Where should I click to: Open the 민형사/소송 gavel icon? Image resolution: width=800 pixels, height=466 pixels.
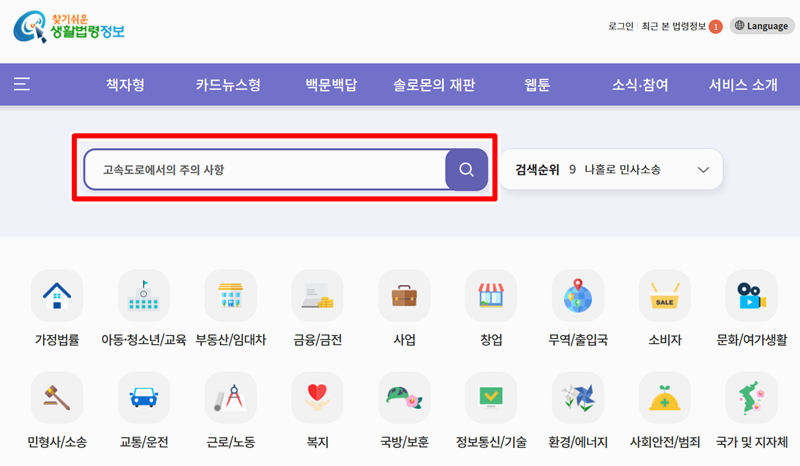click(x=57, y=398)
